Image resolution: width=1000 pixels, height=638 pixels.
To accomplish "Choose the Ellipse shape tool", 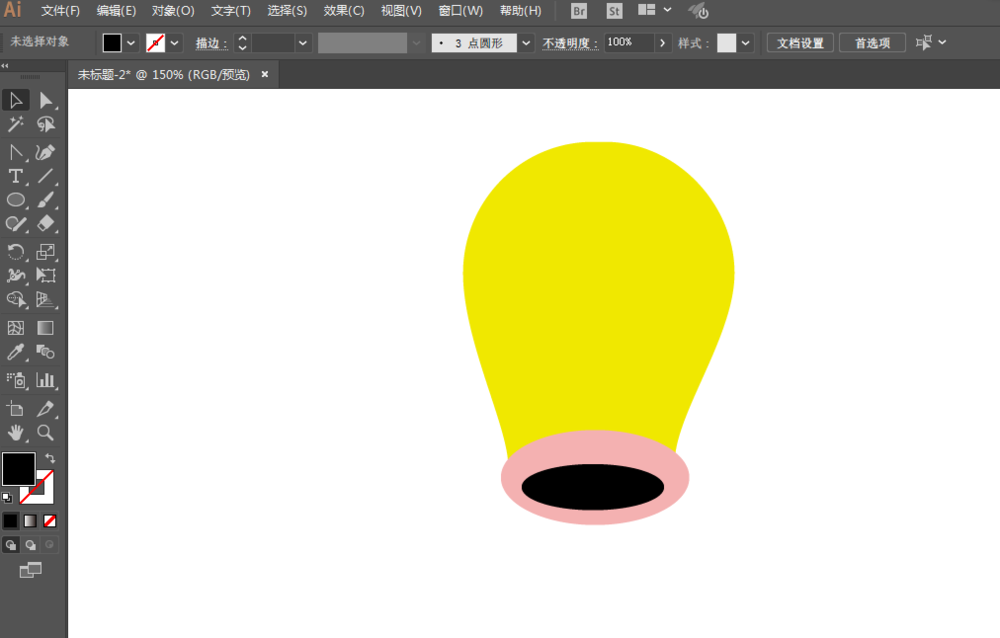I will (x=16, y=200).
